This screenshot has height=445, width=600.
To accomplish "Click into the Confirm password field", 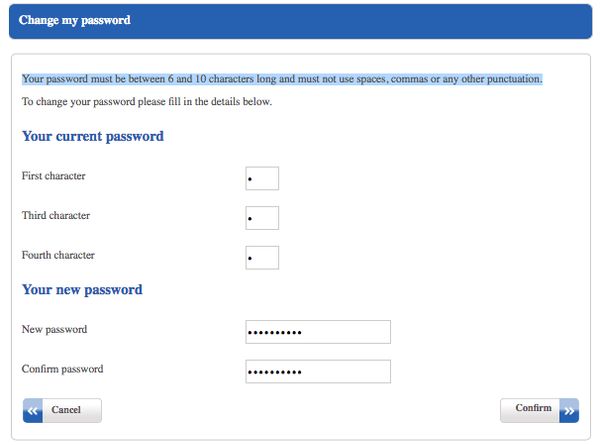I will pos(317,372).
